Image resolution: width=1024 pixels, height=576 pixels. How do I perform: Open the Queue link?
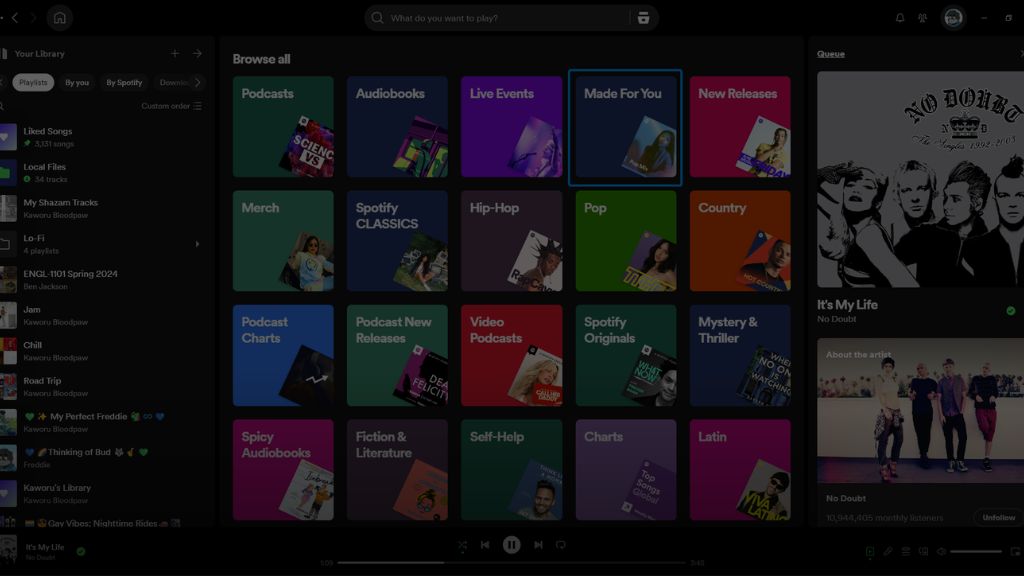coord(830,54)
